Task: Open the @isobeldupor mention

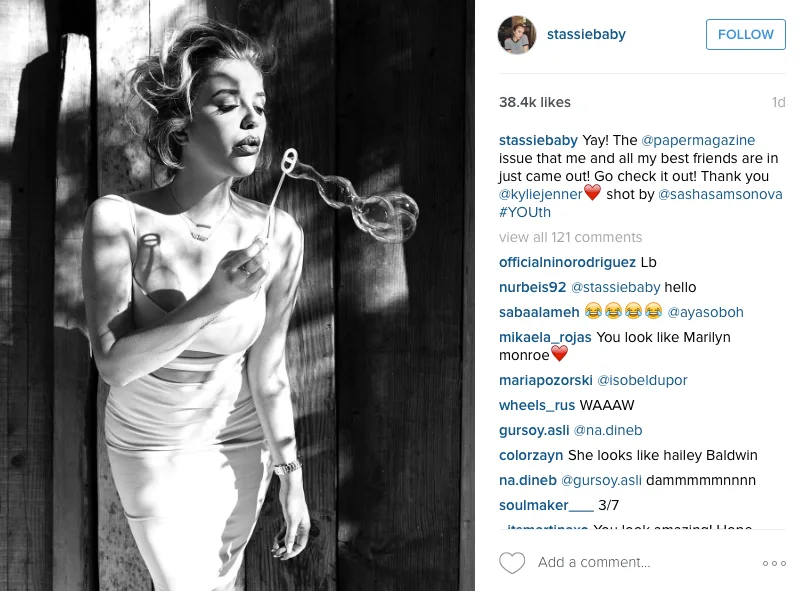Action: (642, 380)
